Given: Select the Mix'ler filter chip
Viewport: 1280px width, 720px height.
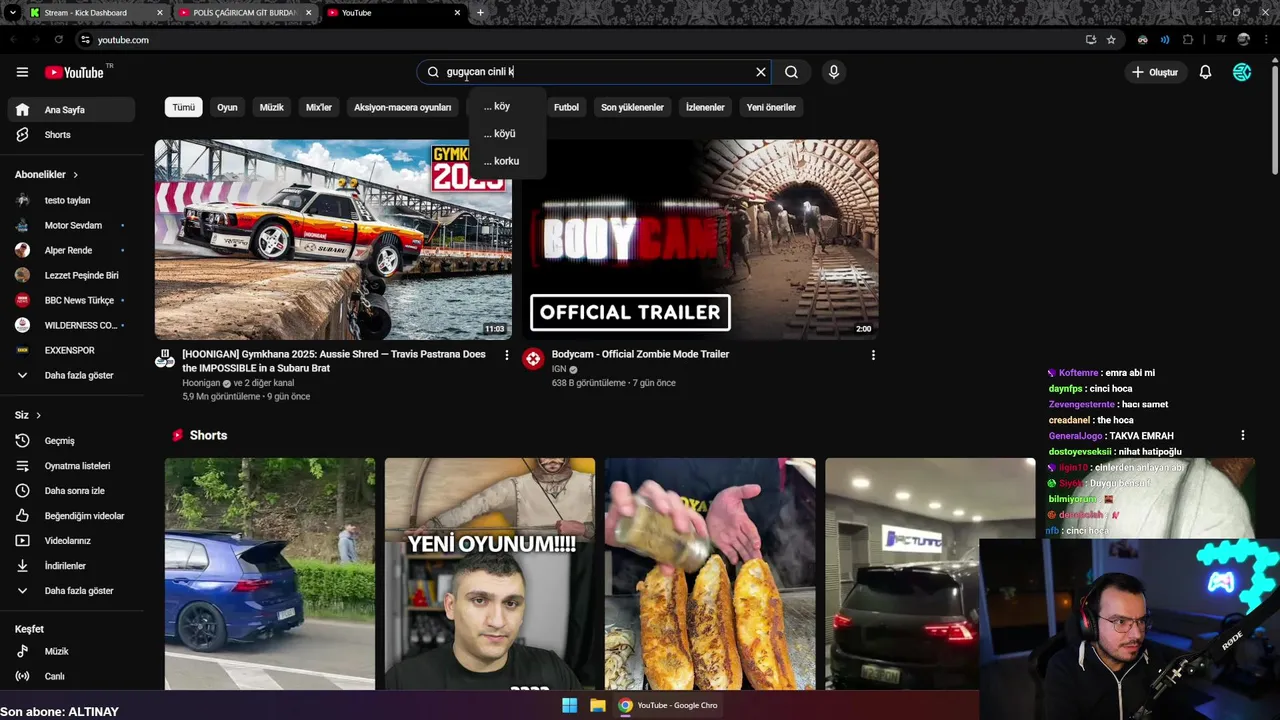Looking at the screenshot, I should click(319, 107).
